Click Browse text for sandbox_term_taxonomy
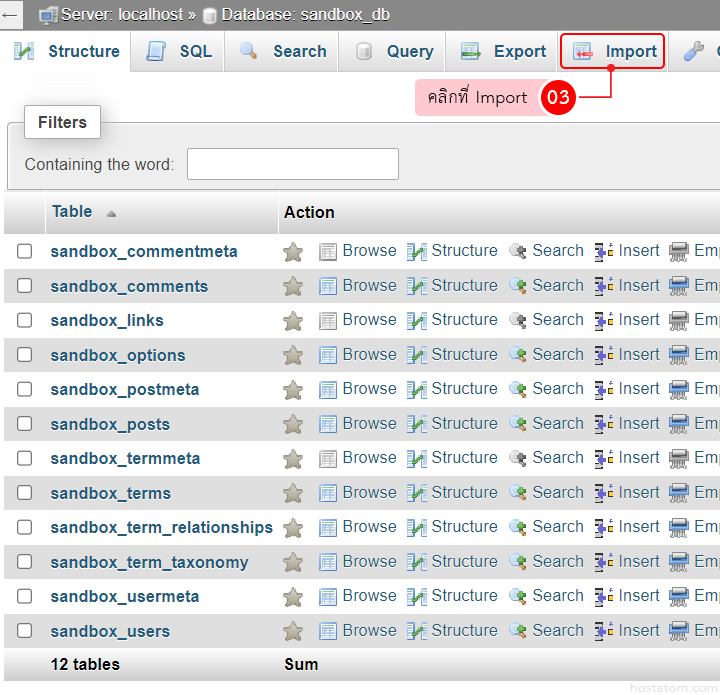The width and height of the screenshot is (720, 695). [369, 562]
